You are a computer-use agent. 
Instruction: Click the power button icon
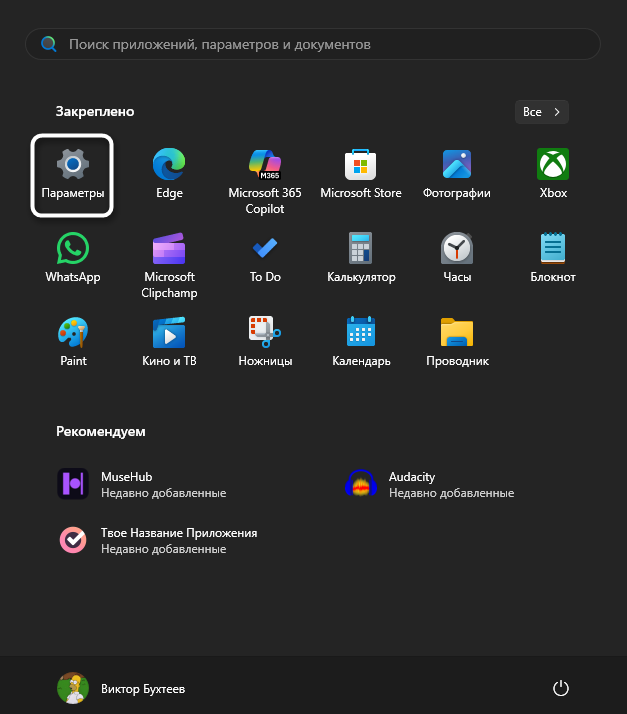(561, 688)
